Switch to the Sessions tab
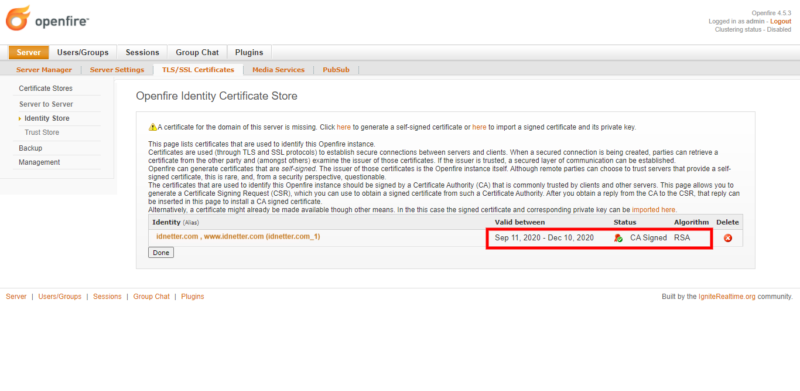800x391 pixels. [x=142, y=52]
